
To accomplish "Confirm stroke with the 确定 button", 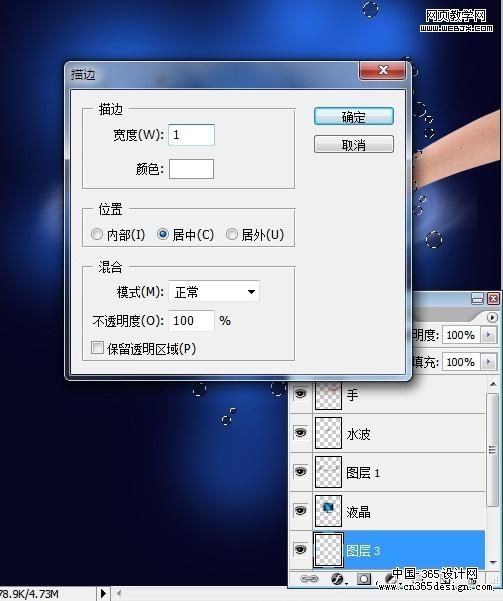I will coord(353,117).
